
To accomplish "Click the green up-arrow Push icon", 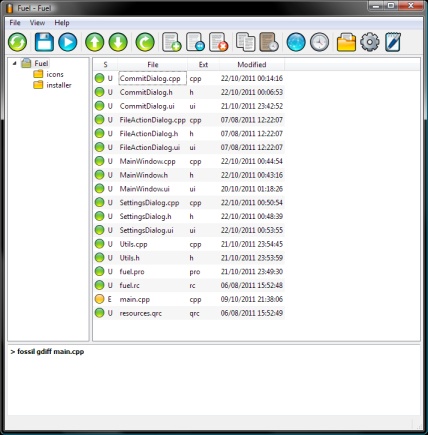I will pos(95,42).
